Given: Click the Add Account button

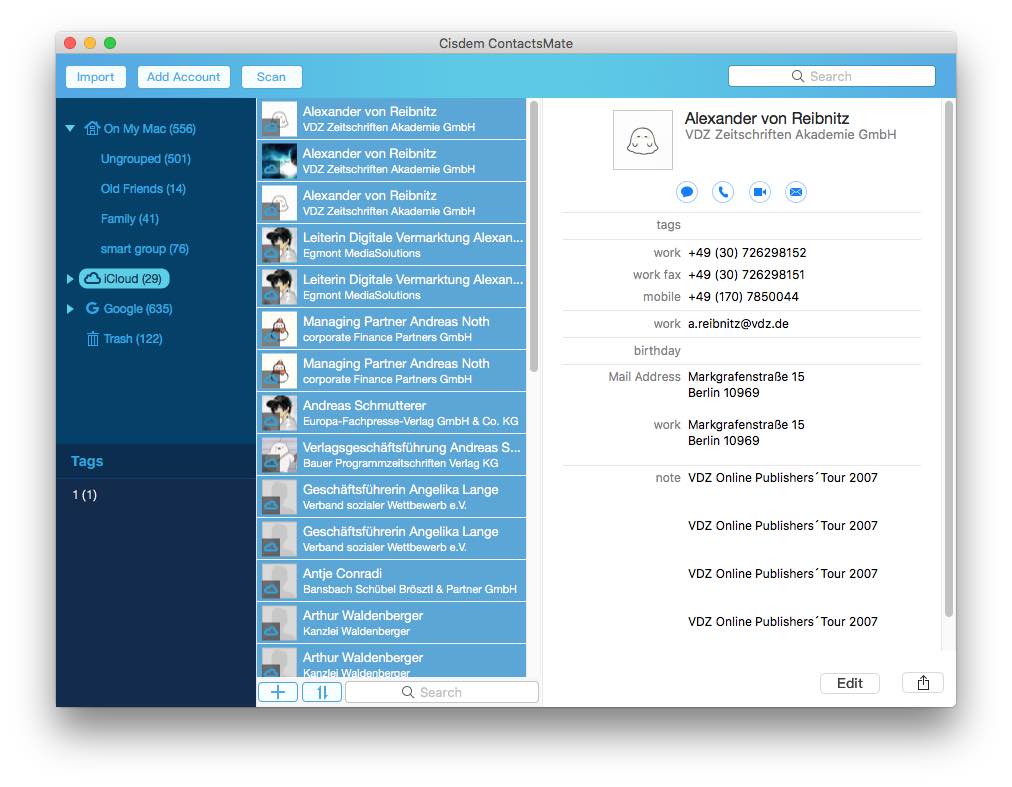Looking at the screenshot, I should tap(183, 77).
